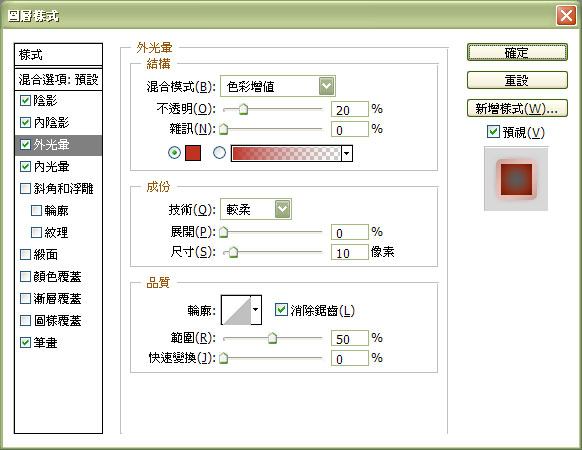Viewport: 582px width, 450px height.
Task: Select the 圖樣覆蓋 entry label
Action: [x=57, y=320]
